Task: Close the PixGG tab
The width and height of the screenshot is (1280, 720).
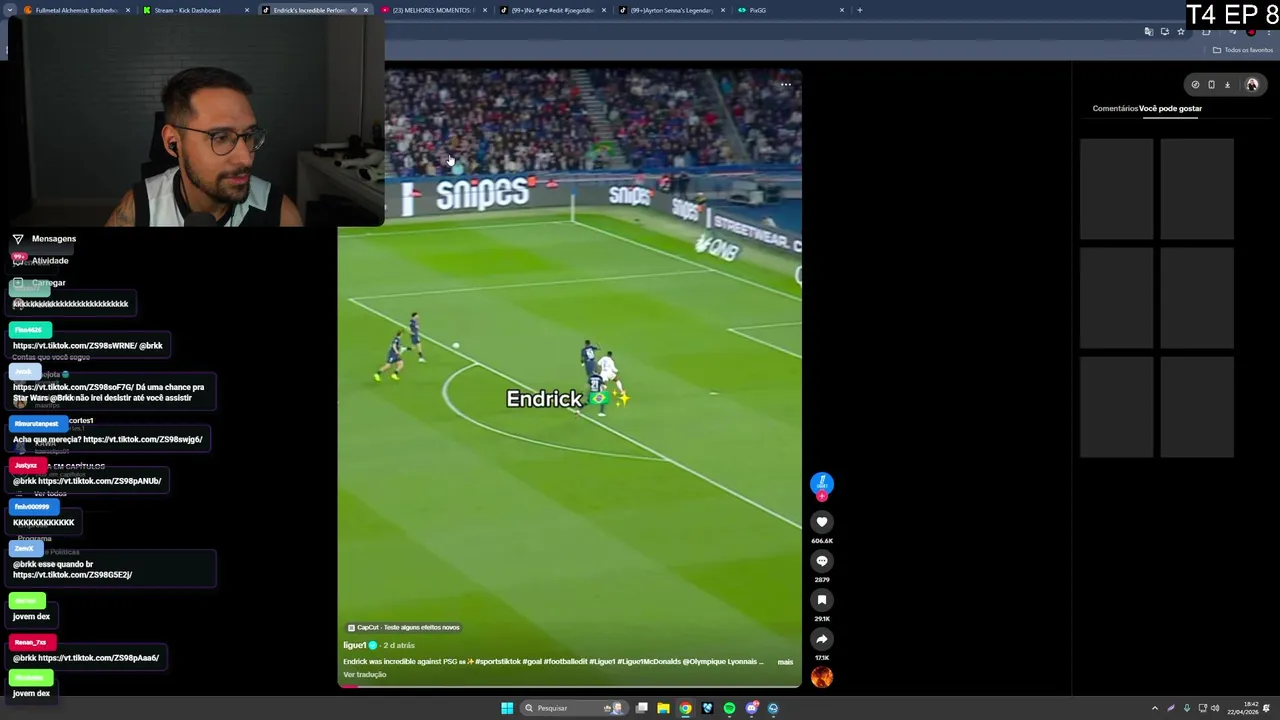Action: click(x=842, y=10)
